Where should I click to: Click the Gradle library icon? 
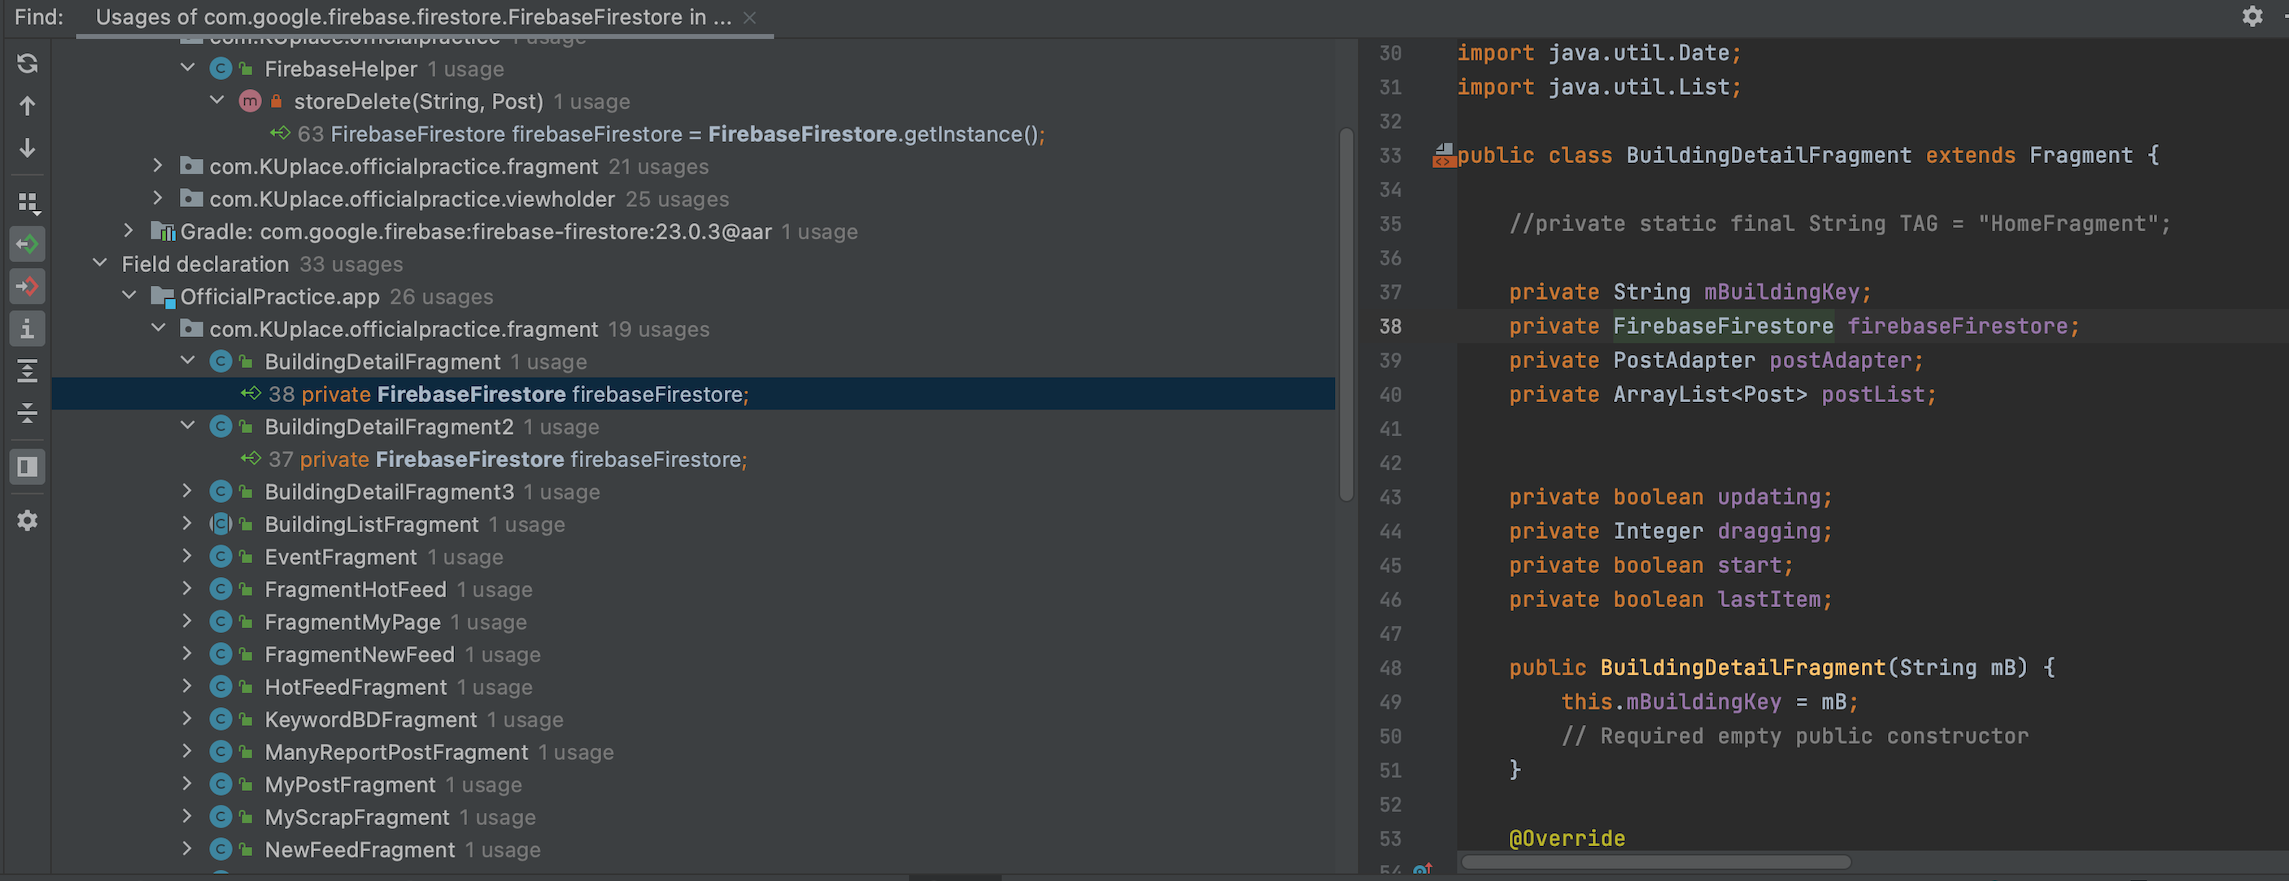click(162, 231)
